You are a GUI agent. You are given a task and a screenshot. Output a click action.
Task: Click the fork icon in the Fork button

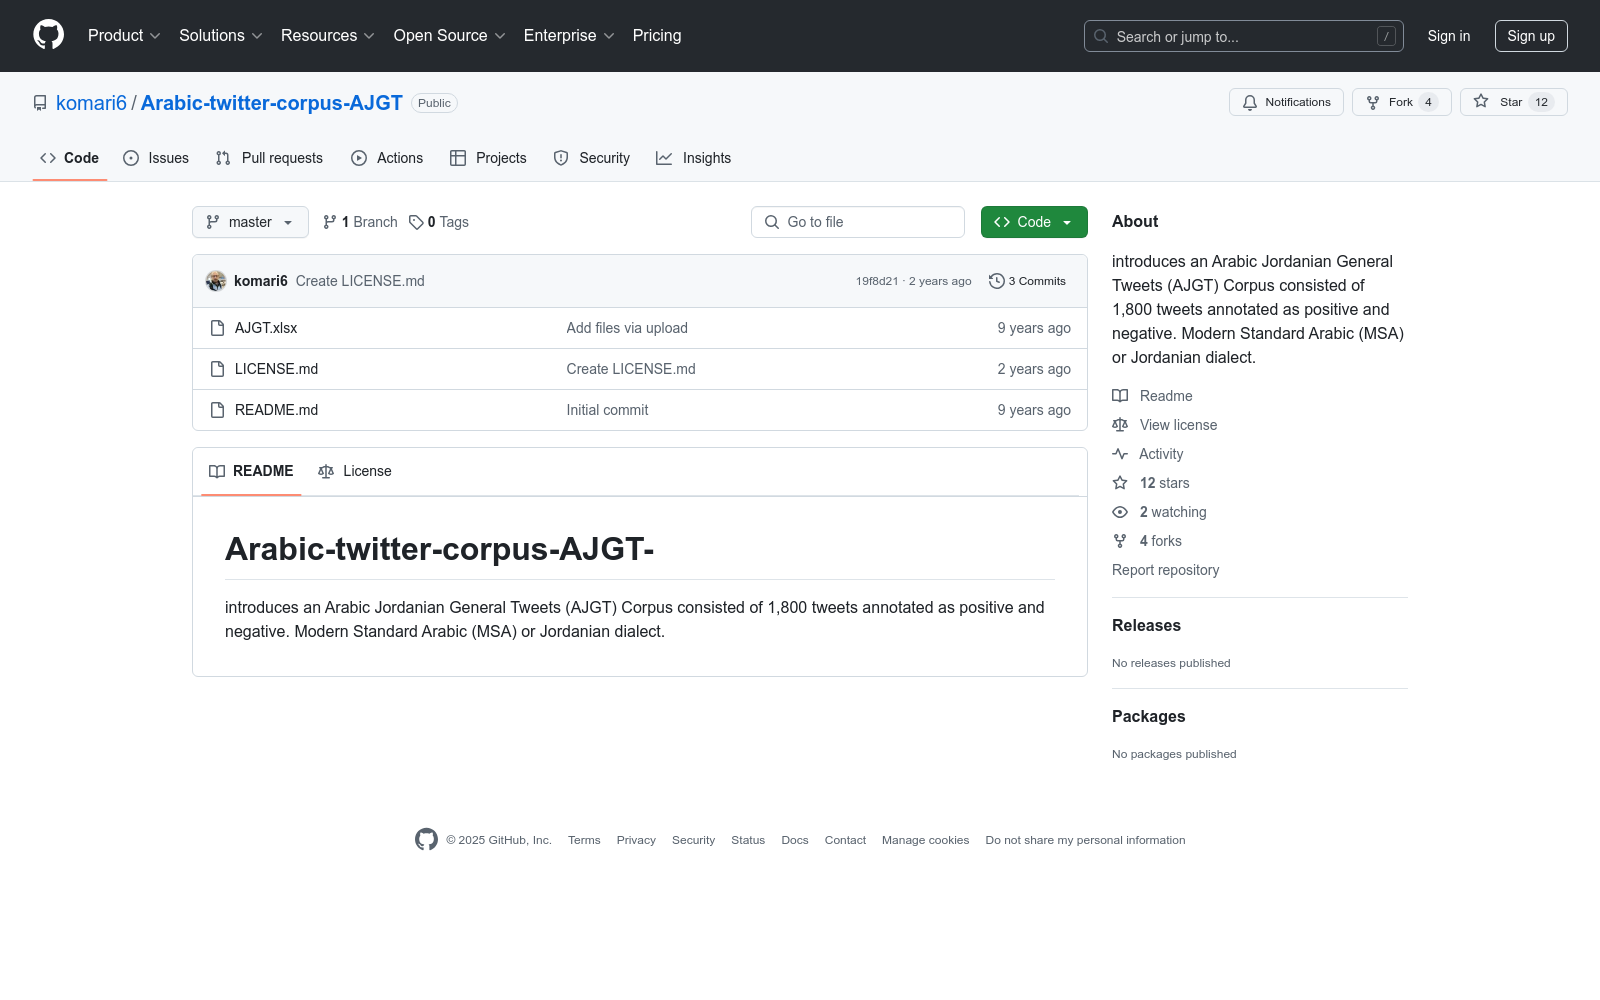coord(1373,102)
